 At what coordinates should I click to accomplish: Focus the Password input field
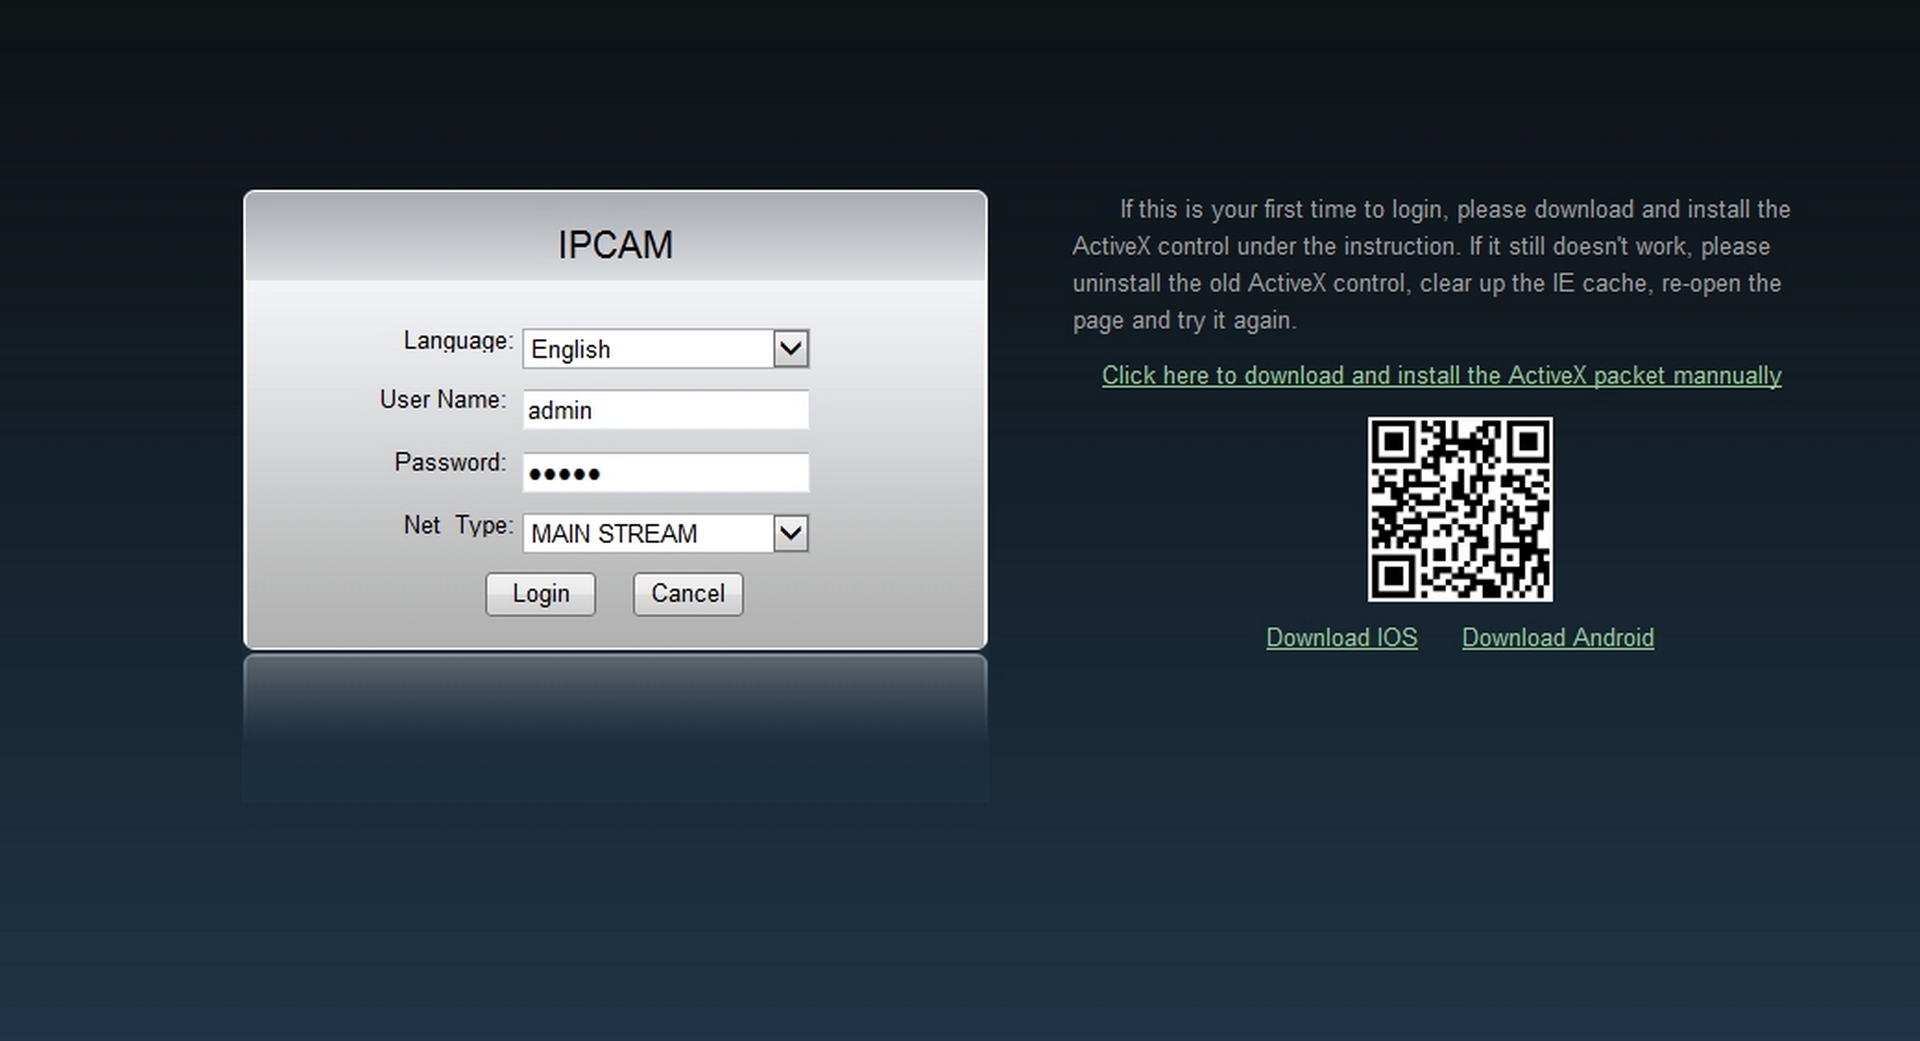pyautogui.click(x=666, y=472)
